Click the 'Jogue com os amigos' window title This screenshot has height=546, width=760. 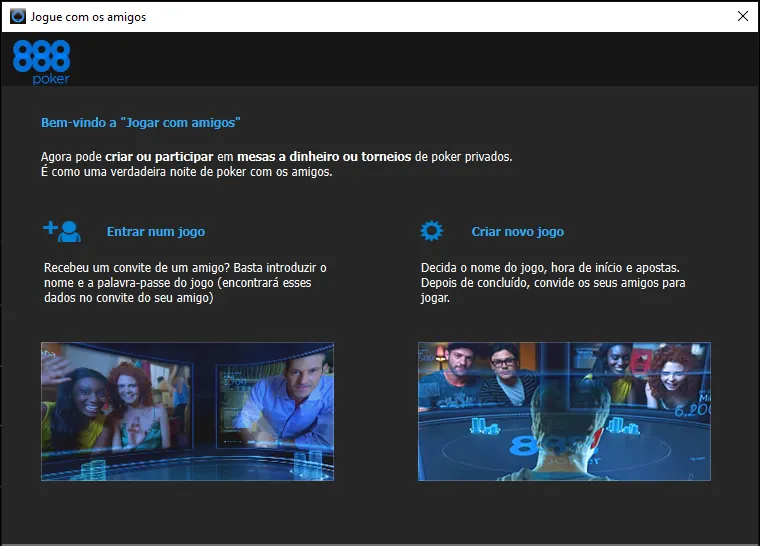88,17
